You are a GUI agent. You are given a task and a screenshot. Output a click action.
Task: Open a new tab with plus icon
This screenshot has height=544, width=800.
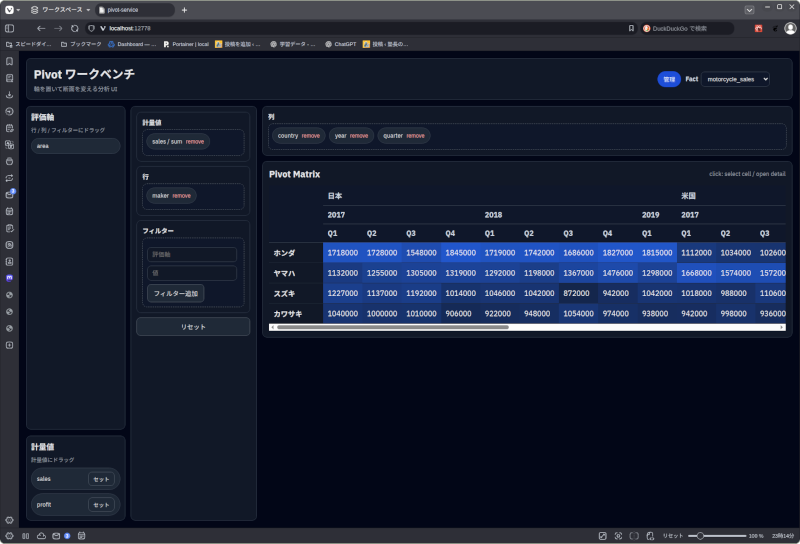click(x=184, y=9)
